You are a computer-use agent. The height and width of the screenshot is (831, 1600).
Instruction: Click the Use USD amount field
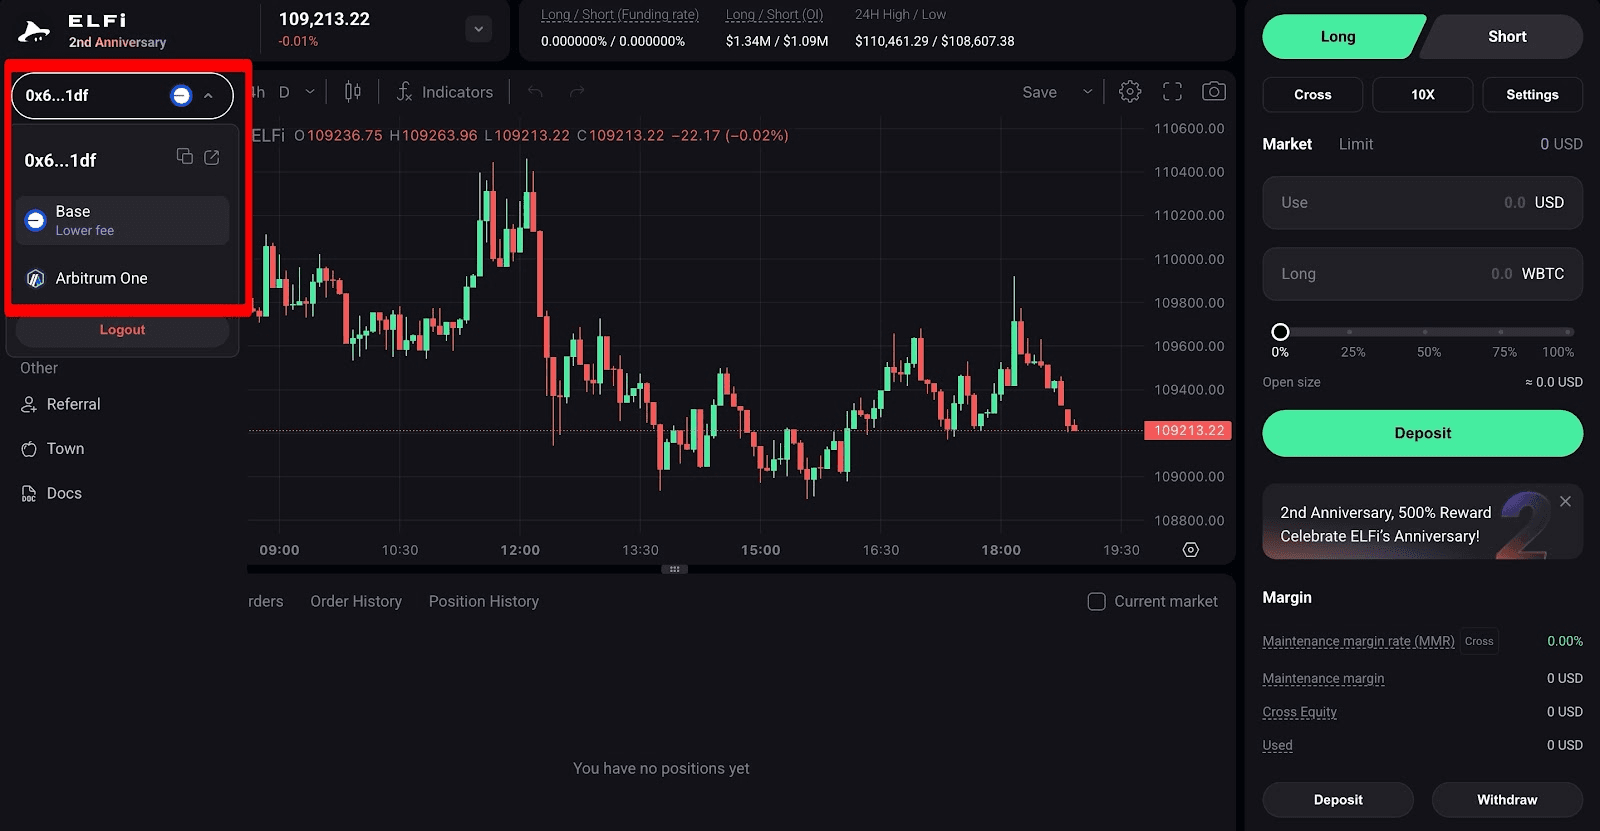pyautogui.click(x=1422, y=203)
